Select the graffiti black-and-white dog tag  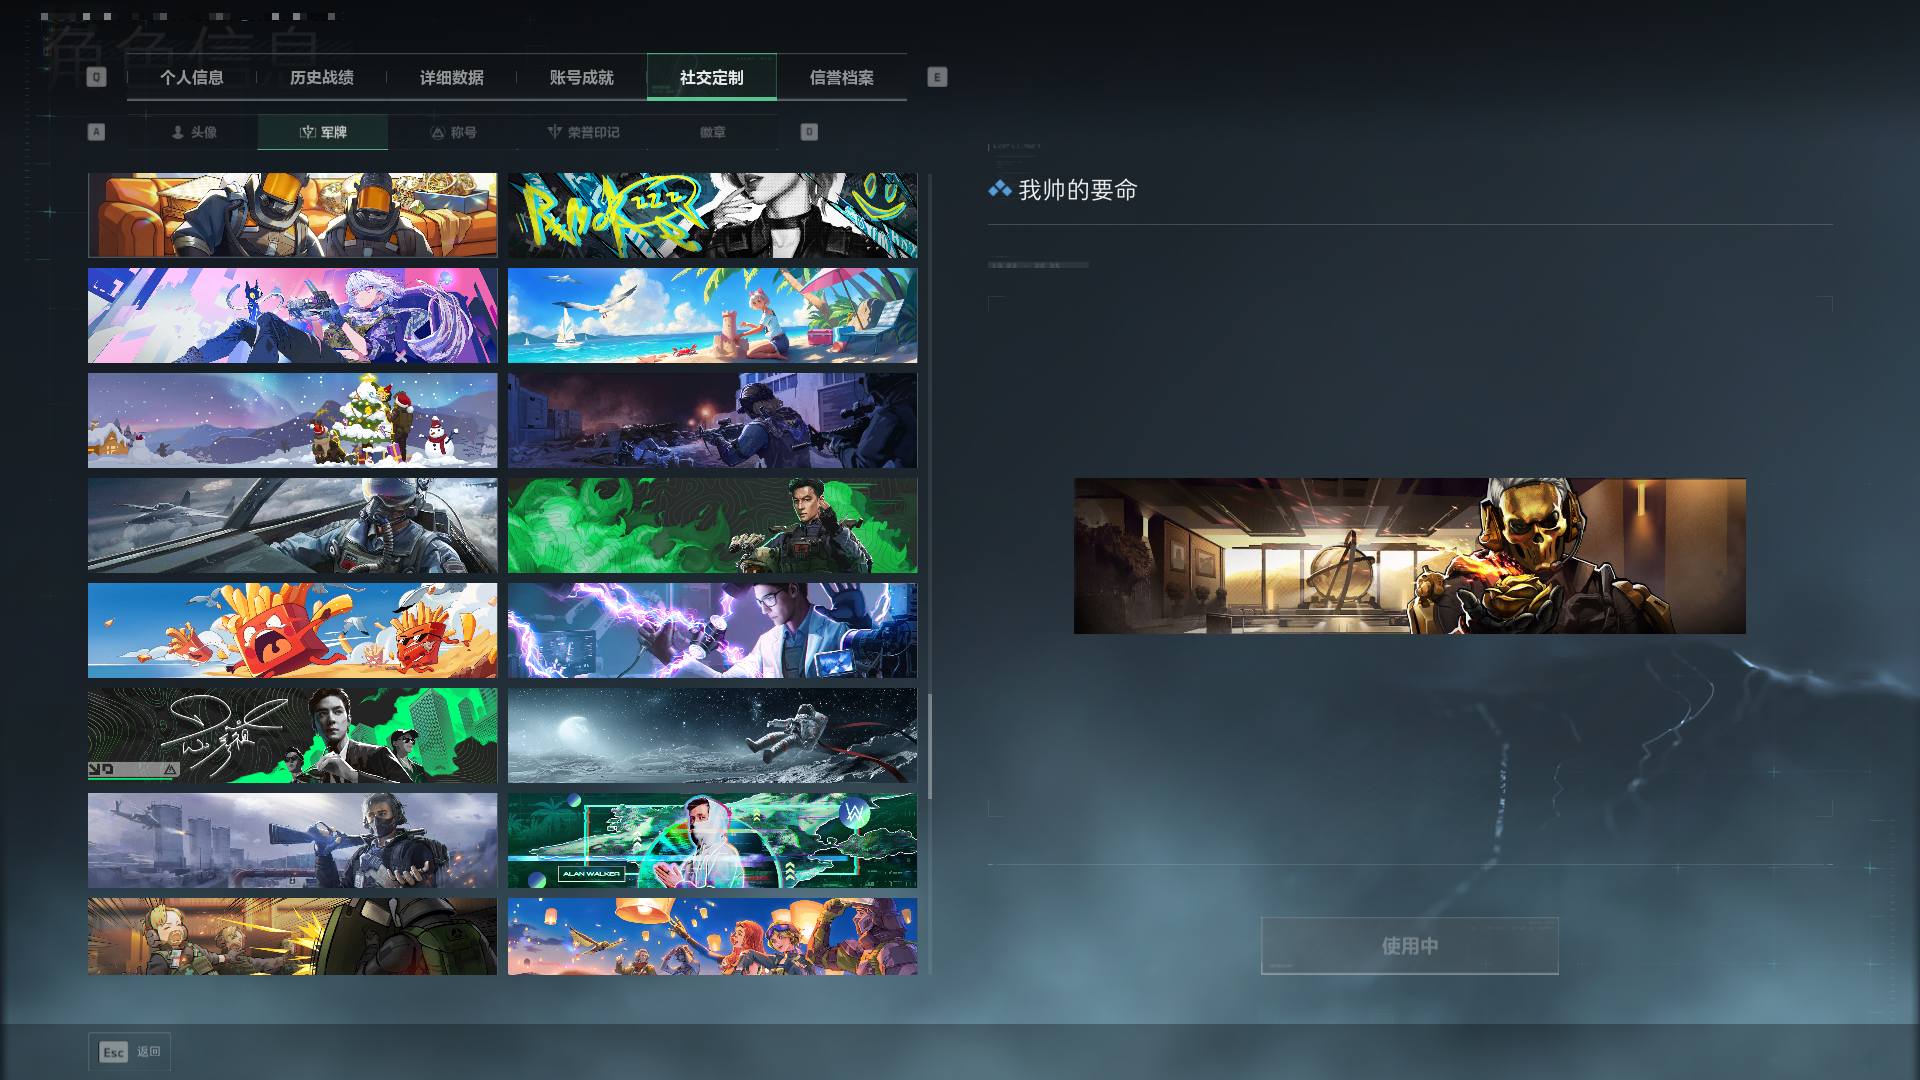(712, 215)
